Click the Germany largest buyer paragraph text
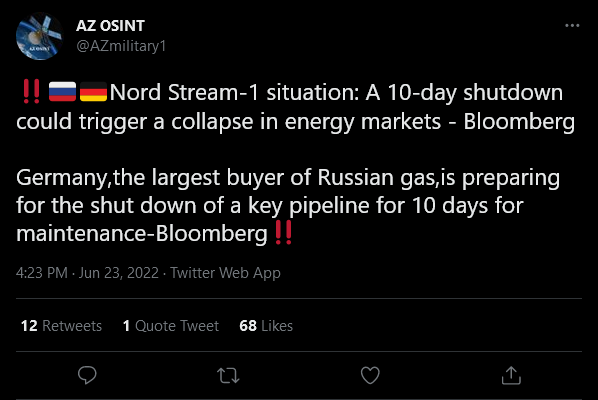The image size is (598, 400). [x=288, y=206]
